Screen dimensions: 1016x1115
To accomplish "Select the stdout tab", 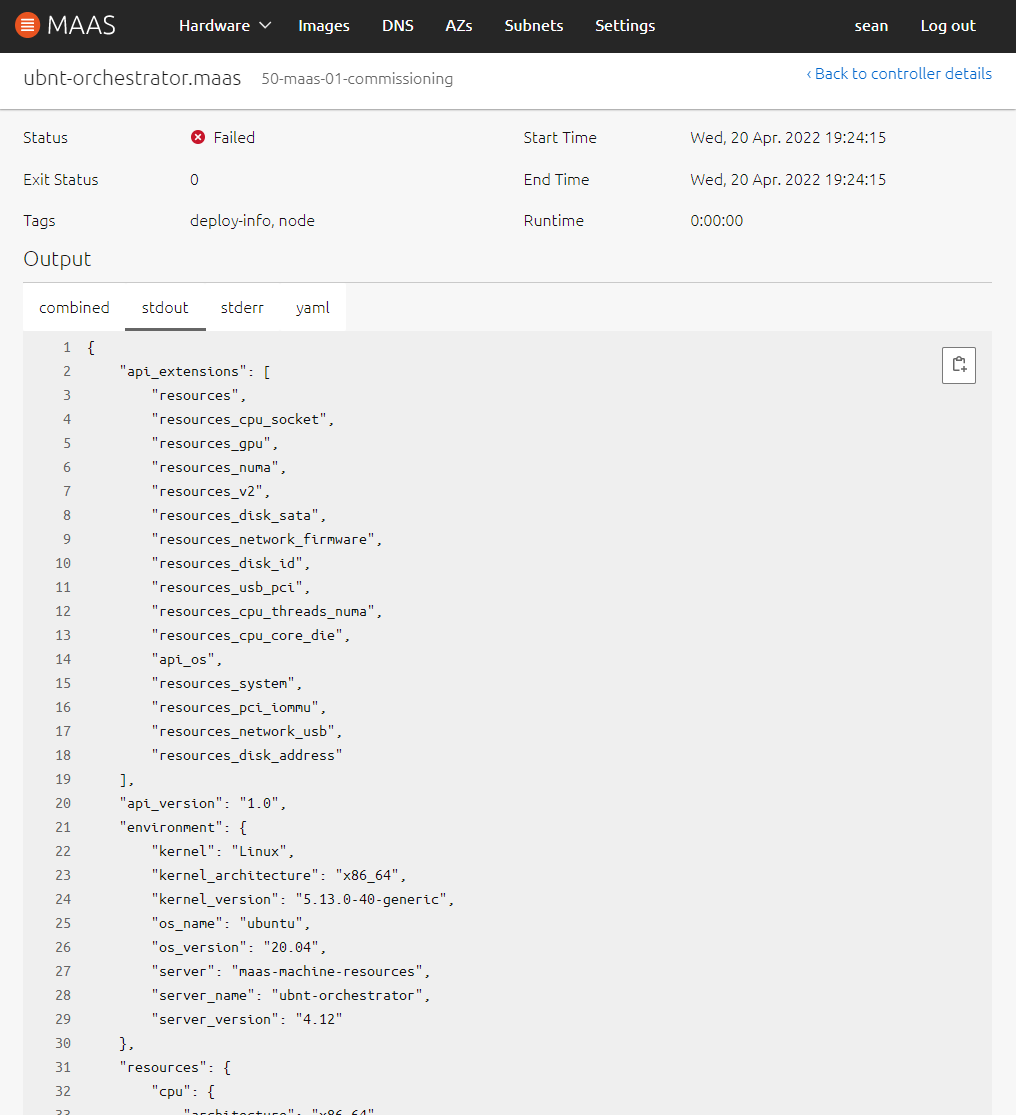I will point(165,308).
